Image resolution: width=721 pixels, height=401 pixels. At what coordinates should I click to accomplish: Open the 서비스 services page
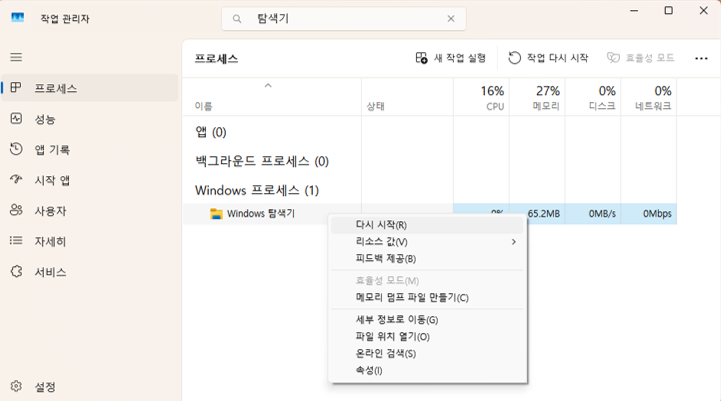[x=90, y=272]
